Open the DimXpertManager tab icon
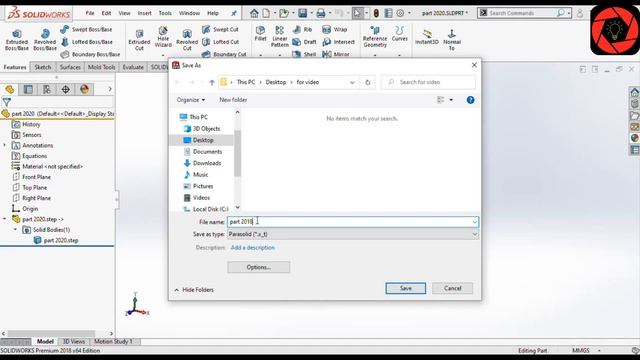This screenshot has width=640, height=360. pyautogui.click(x=66, y=89)
